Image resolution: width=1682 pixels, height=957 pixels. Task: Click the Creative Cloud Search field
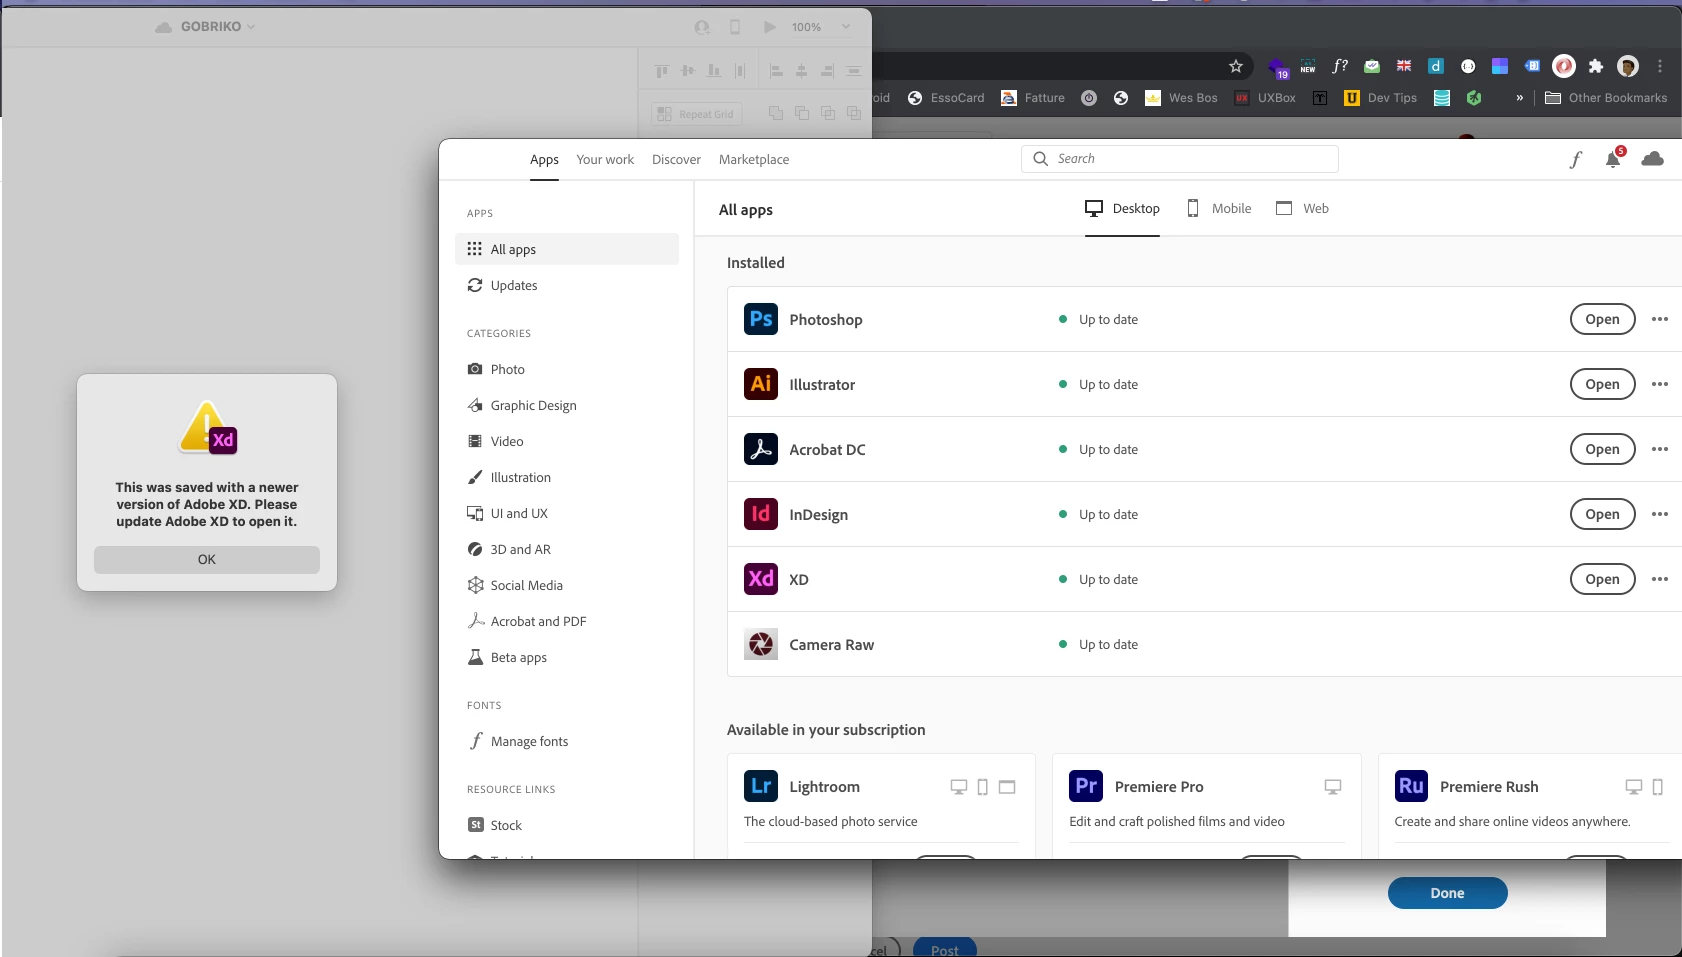tap(1180, 159)
